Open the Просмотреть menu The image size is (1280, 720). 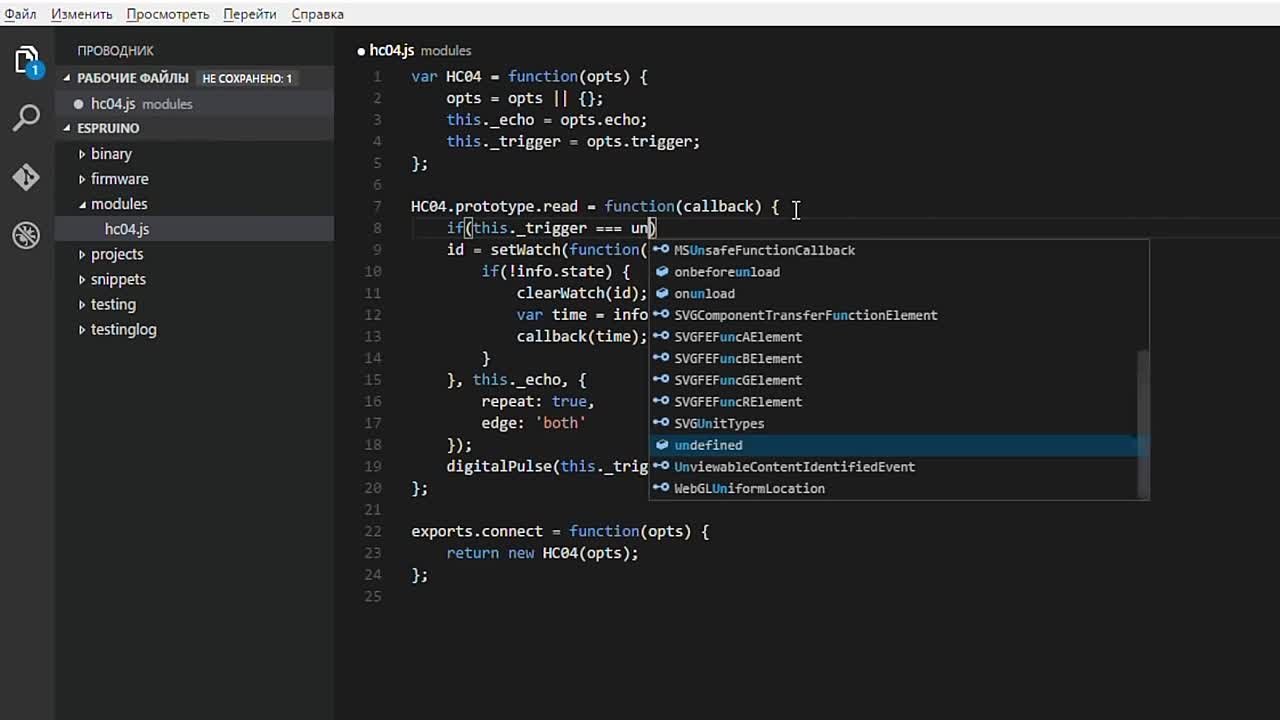pyautogui.click(x=168, y=14)
